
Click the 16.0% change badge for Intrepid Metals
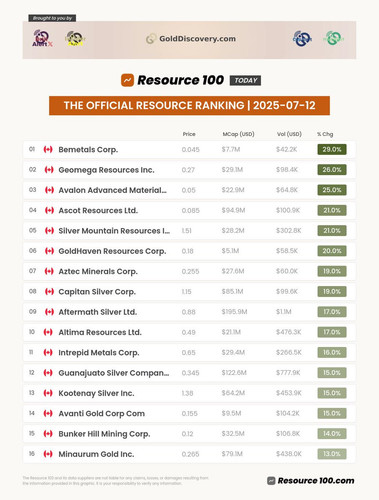point(332,352)
